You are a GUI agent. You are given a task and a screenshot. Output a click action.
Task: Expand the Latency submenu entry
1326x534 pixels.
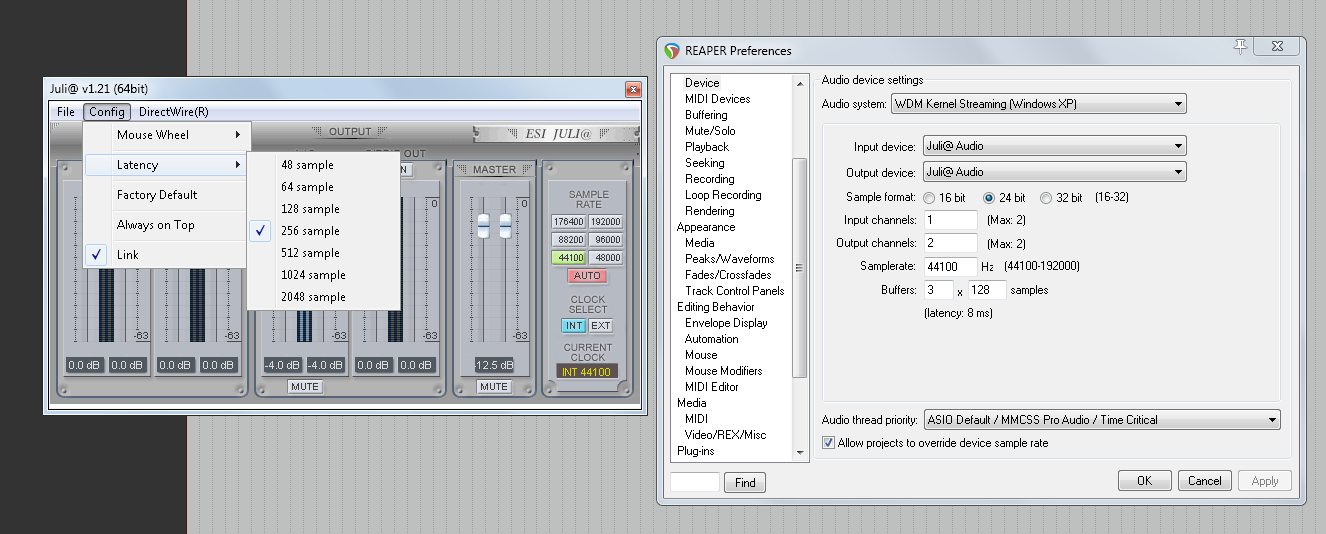pos(167,165)
